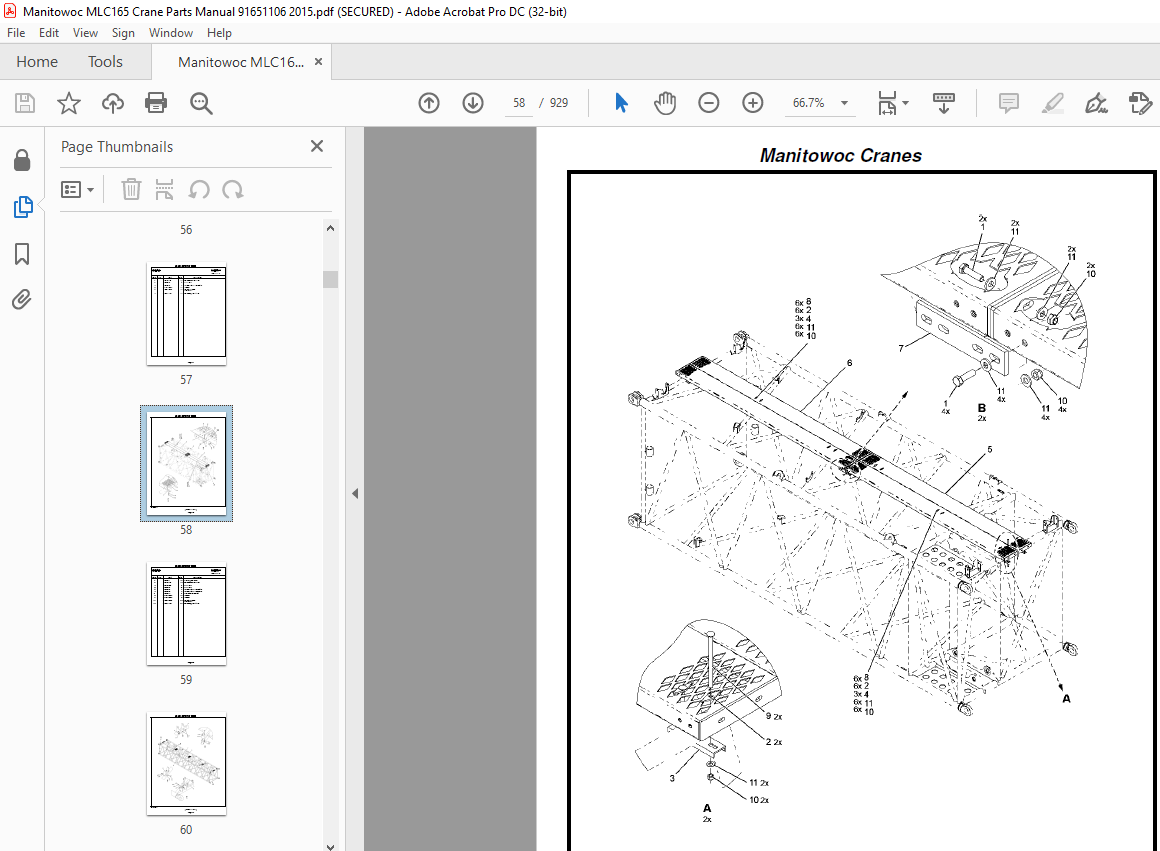1160x851 pixels.
Task: Click the total page count 929
Action: coord(559,103)
